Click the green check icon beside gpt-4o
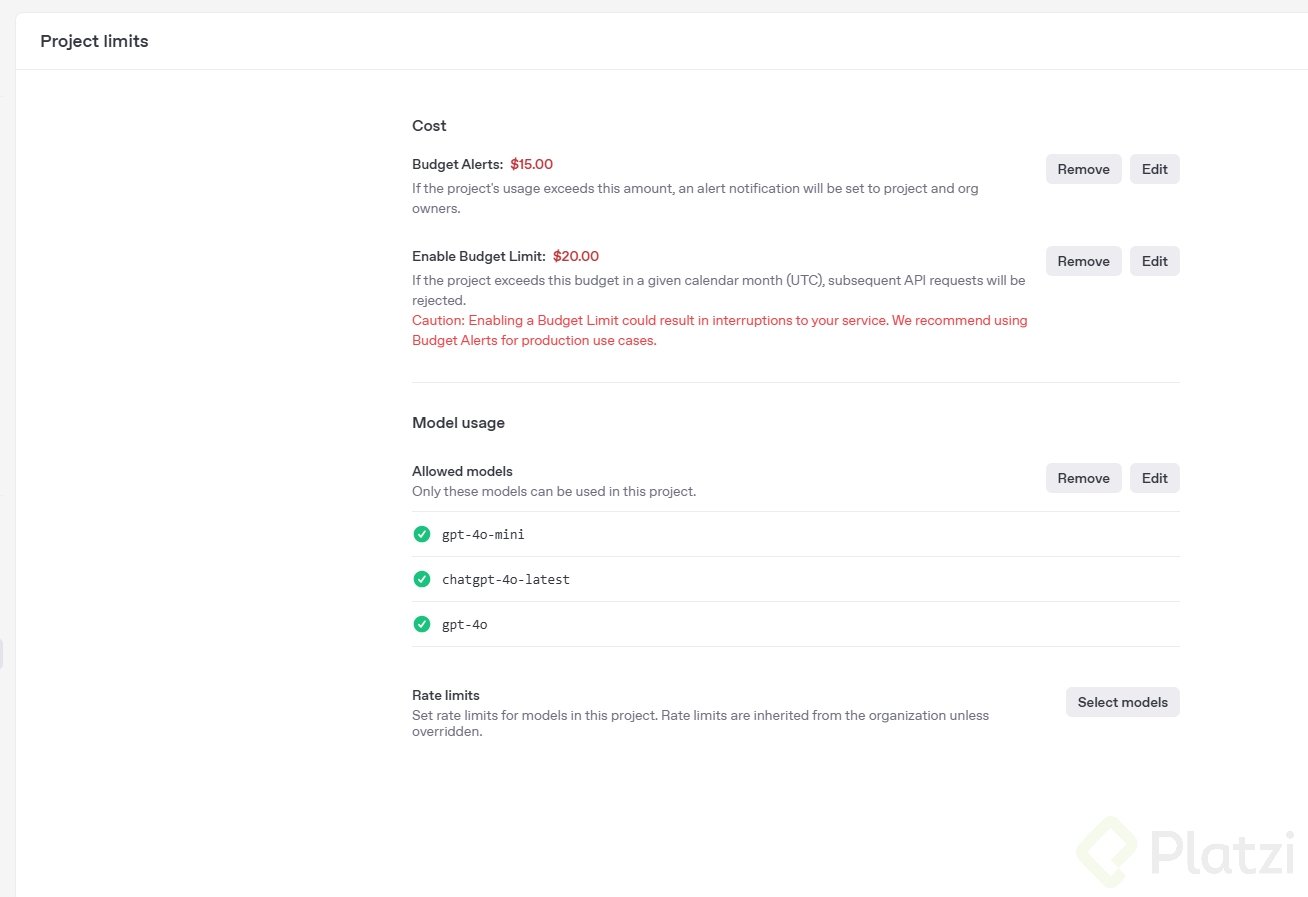The width and height of the screenshot is (1308, 897). pyautogui.click(x=422, y=624)
